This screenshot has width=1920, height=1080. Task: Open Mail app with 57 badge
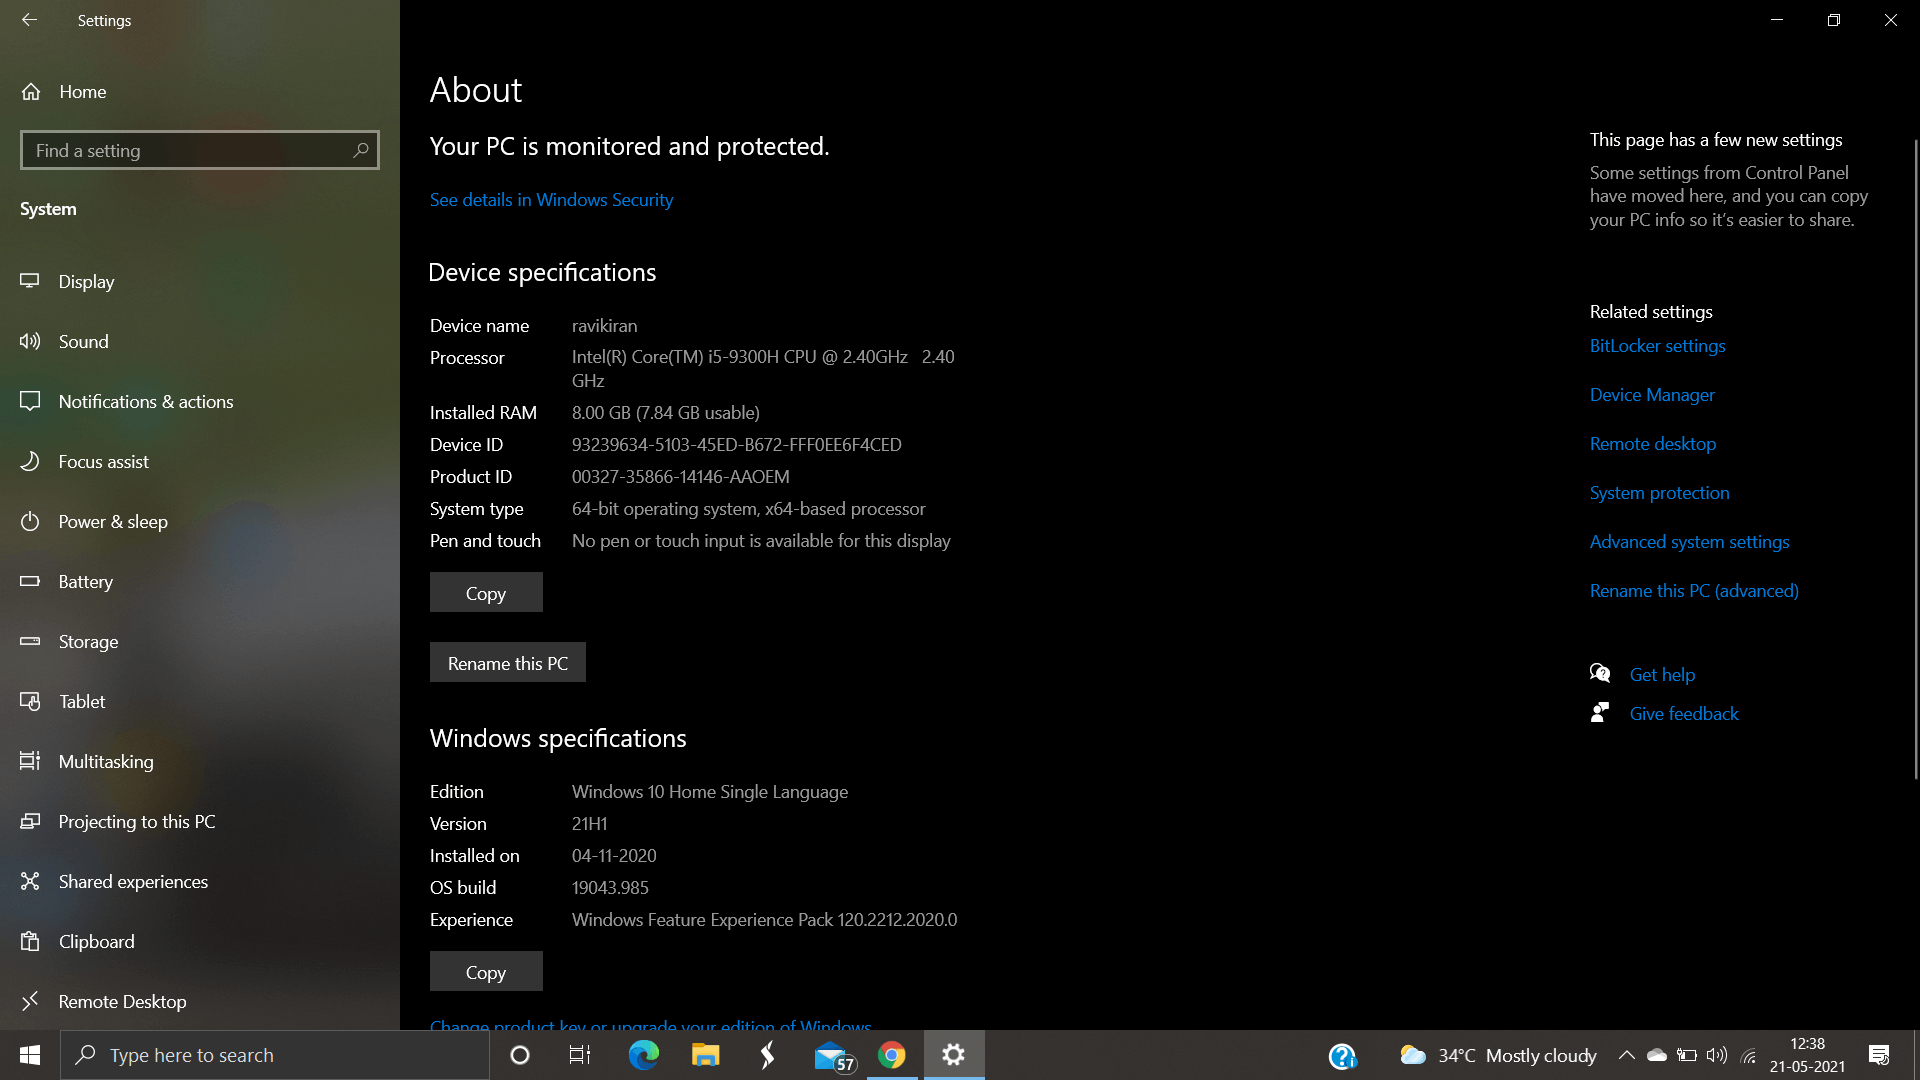click(833, 1056)
